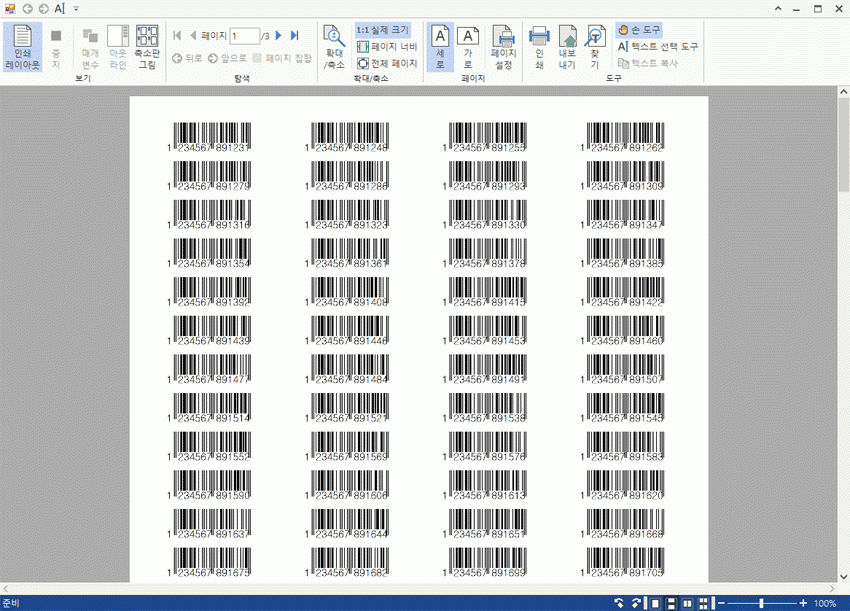850x611 pixels.
Task: Open the 매개 변수 parameters panel
Action: coord(90,47)
